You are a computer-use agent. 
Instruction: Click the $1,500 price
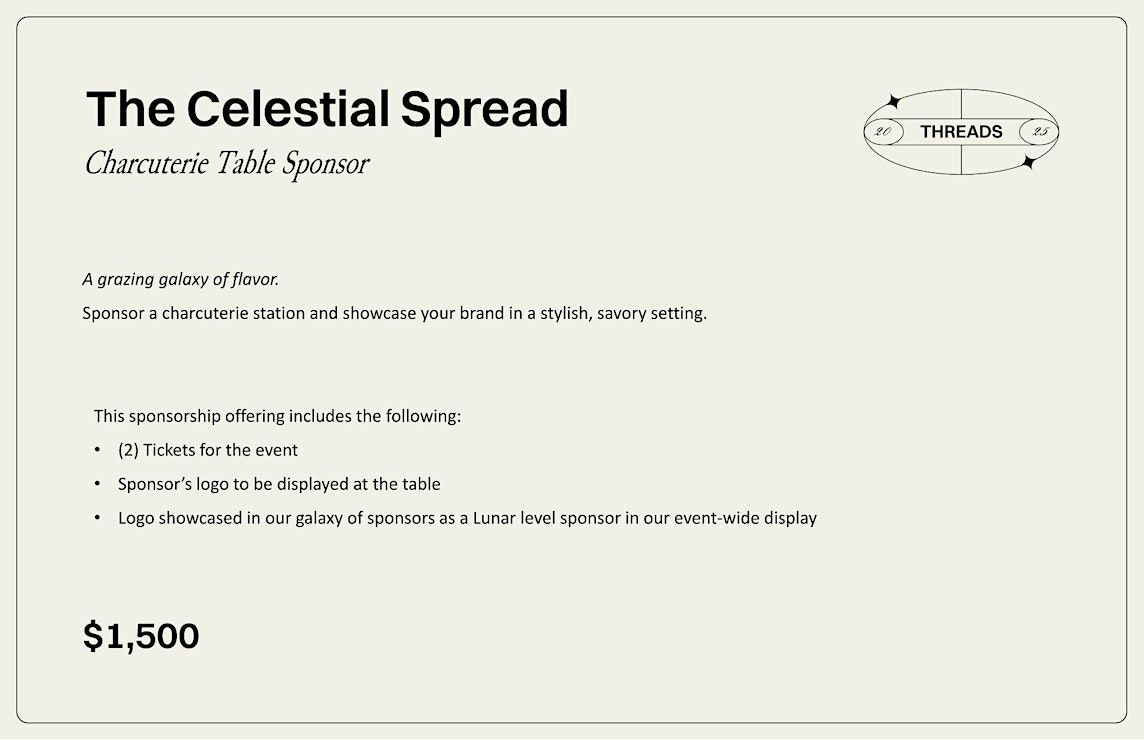(x=141, y=636)
